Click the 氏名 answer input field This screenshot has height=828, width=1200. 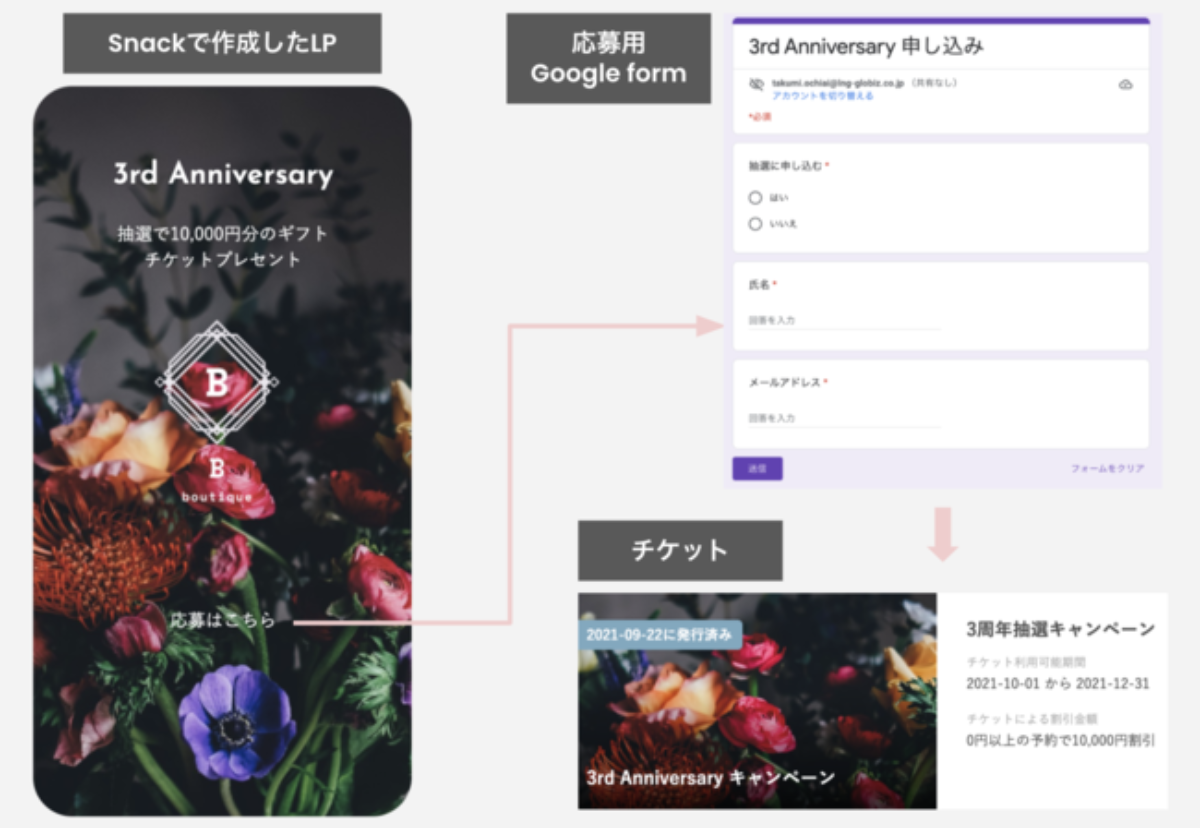(843, 321)
